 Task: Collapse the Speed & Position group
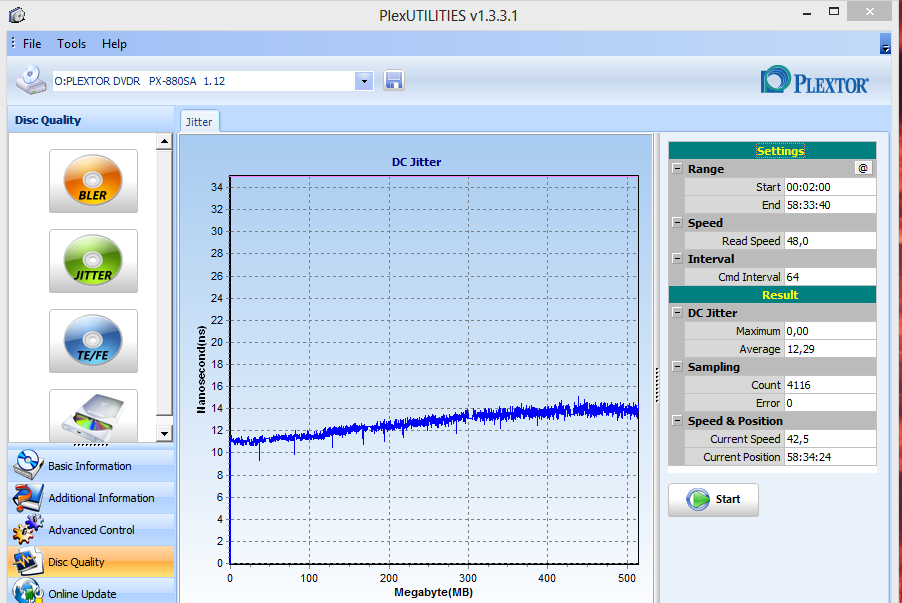coord(677,421)
